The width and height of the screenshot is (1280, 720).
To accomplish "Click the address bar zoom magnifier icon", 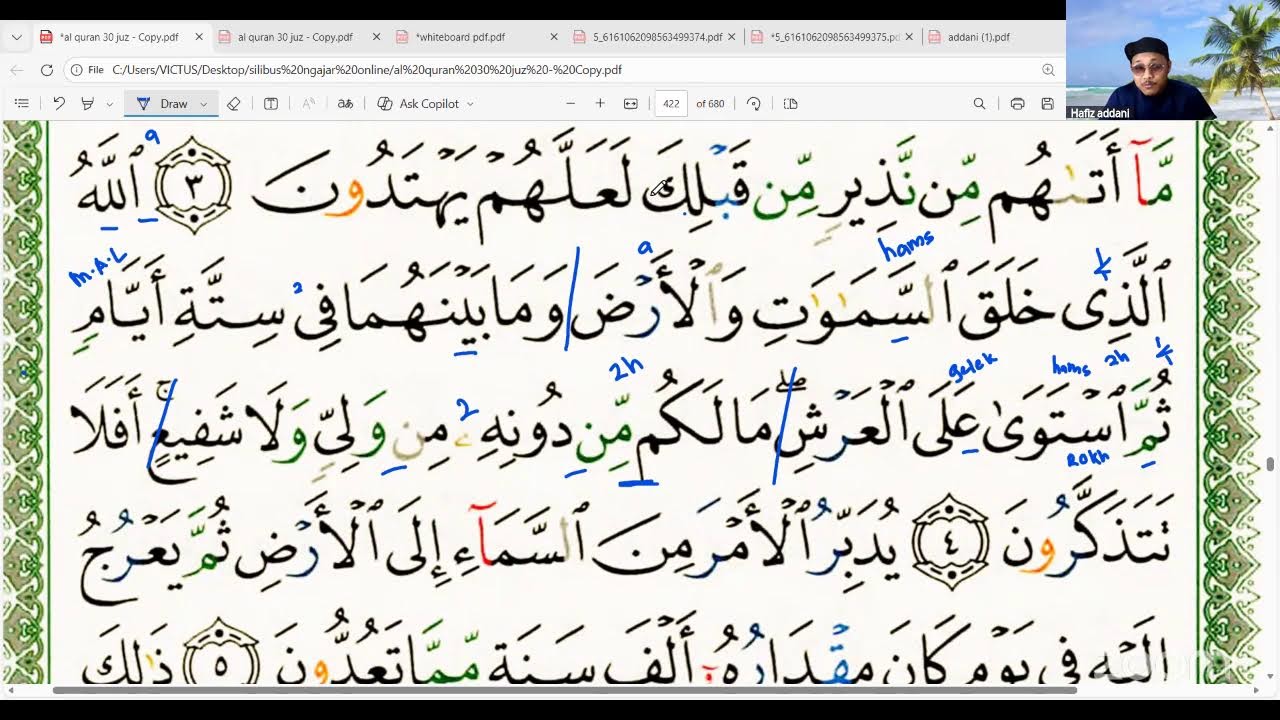I will click(x=1048, y=70).
